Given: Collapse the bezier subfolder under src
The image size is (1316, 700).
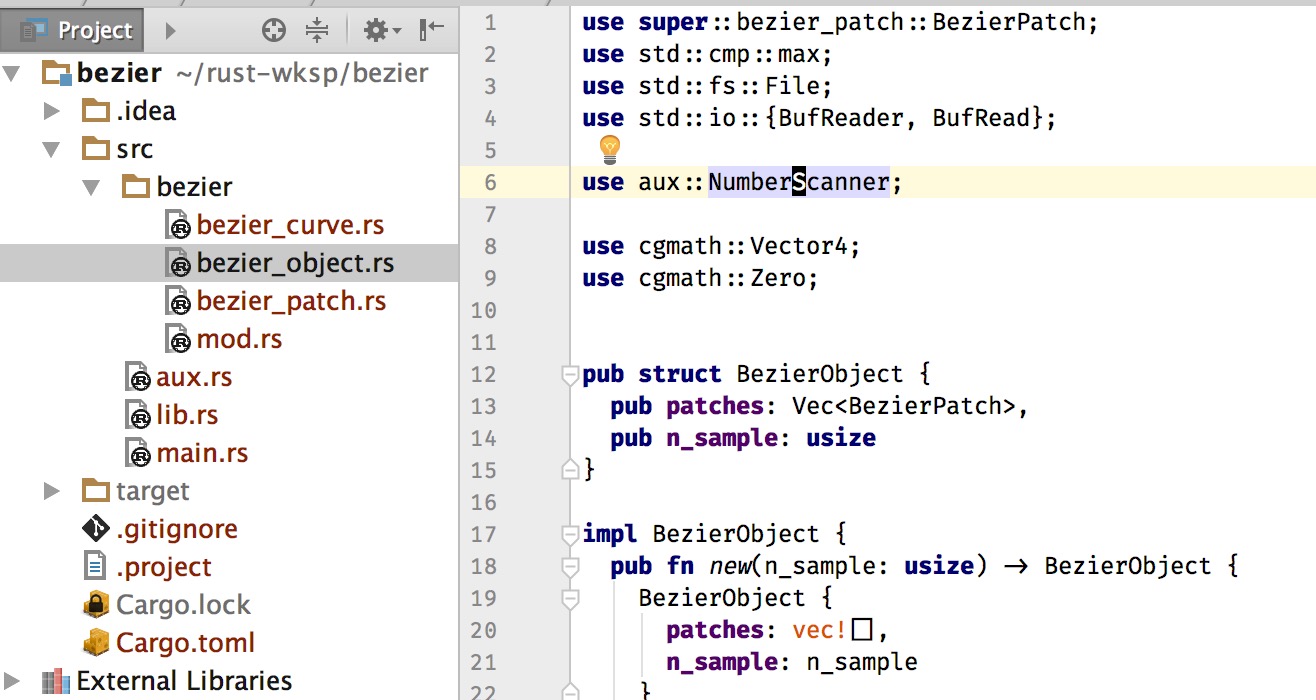Looking at the screenshot, I should tap(91, 187).
